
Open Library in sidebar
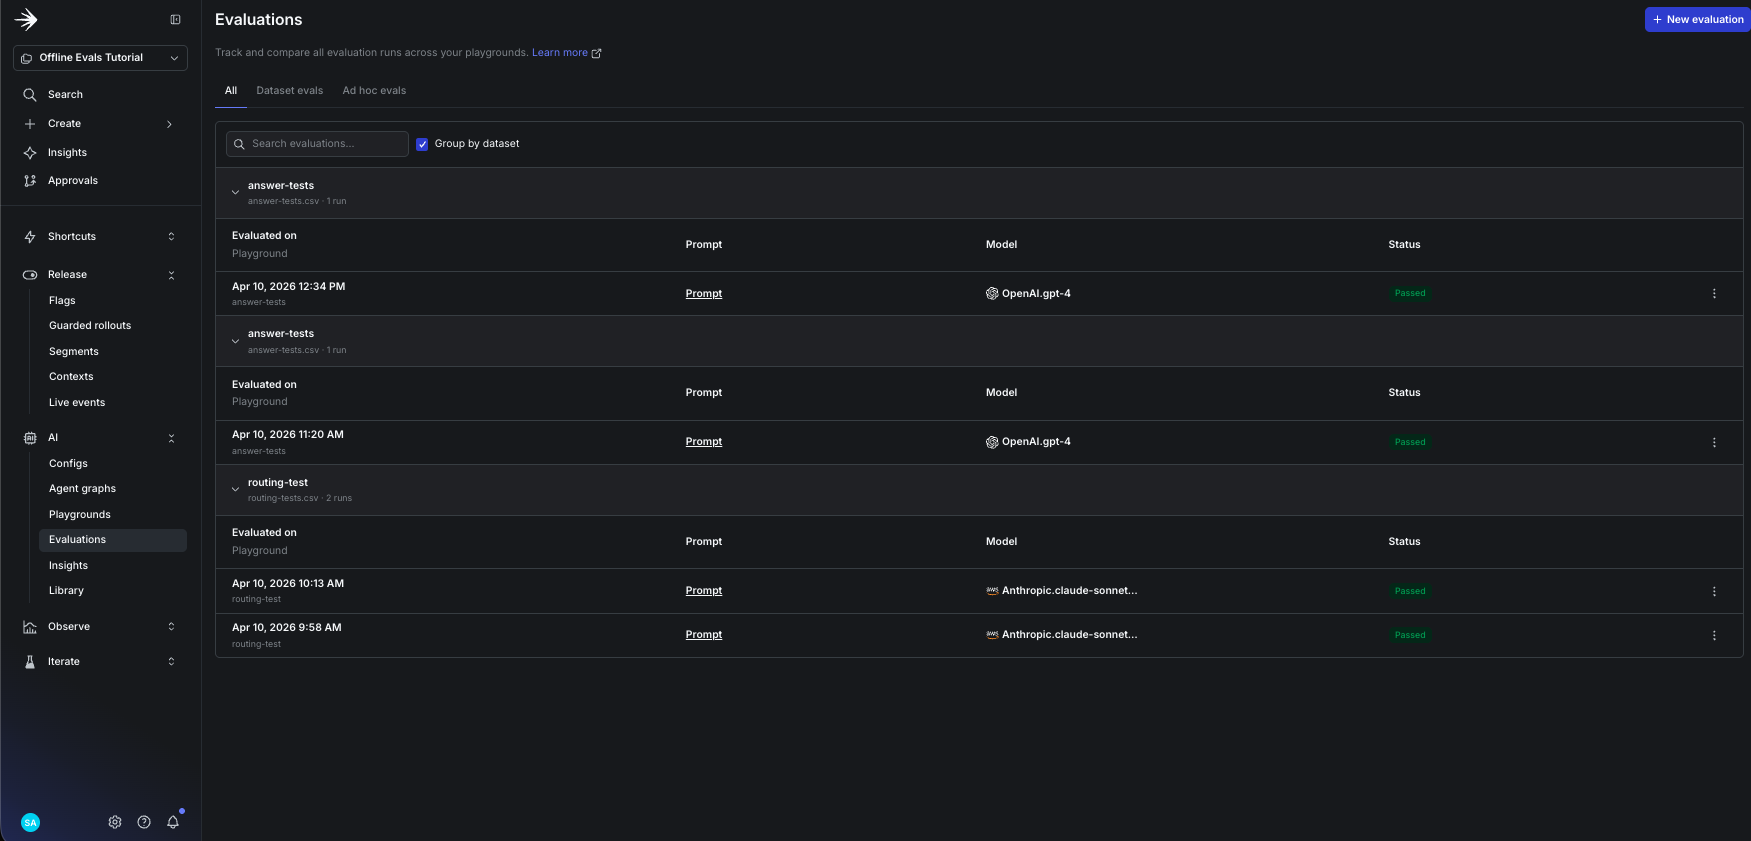tap(66, 591)
